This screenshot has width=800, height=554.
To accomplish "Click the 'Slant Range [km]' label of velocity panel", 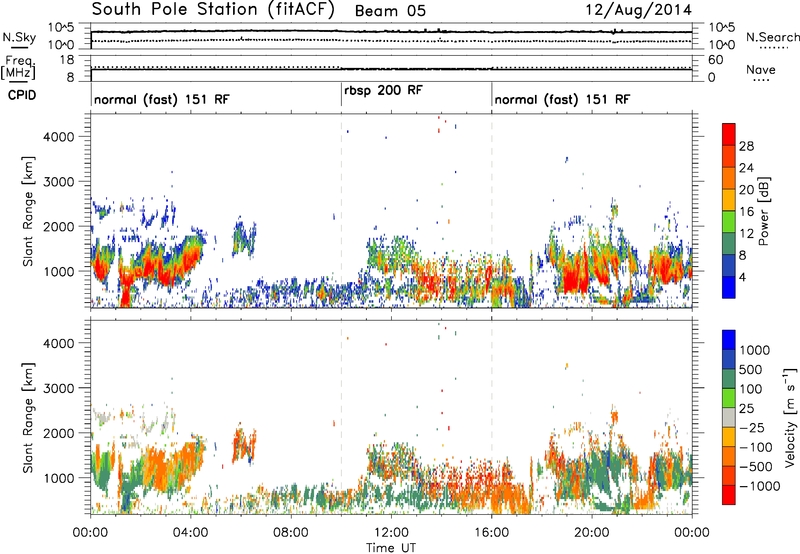I will (29, 418).
